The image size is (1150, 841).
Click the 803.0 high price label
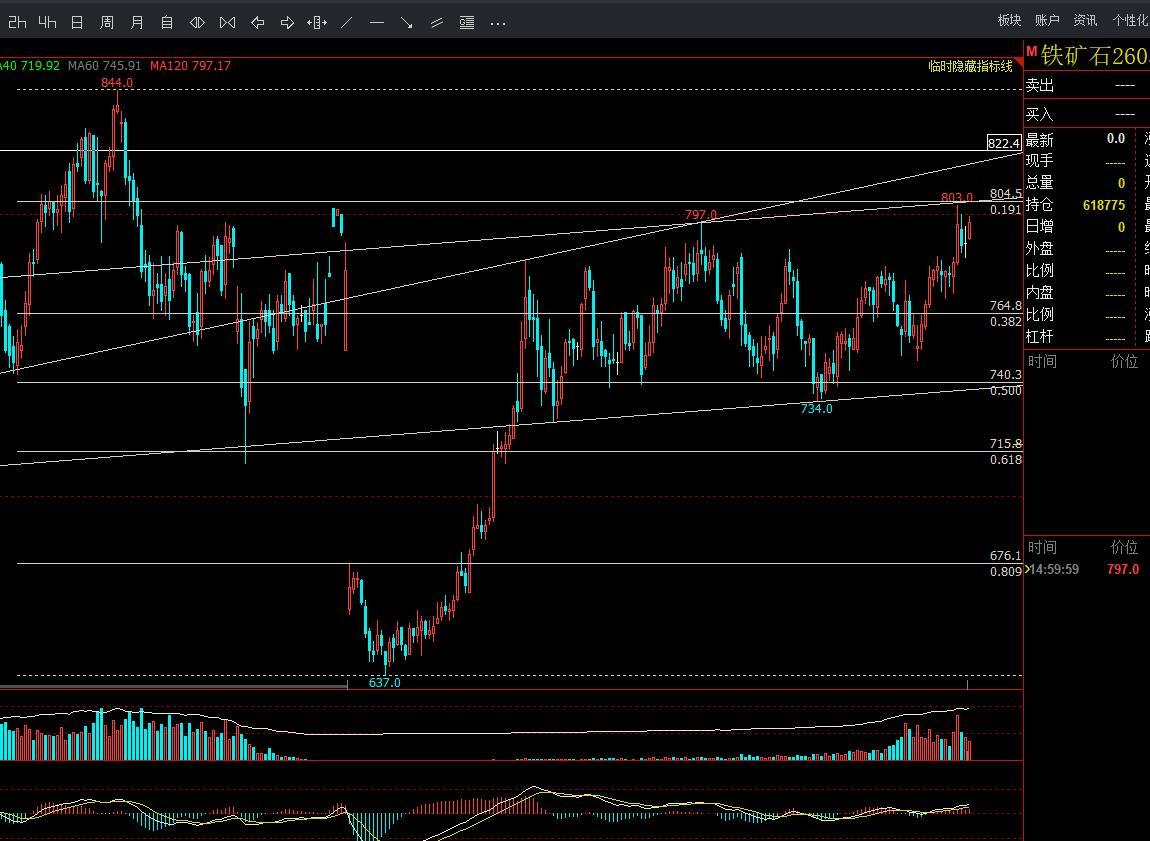[957, 197]
